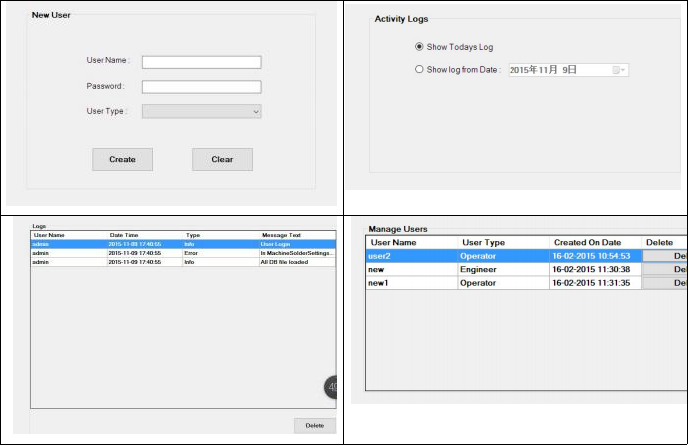Image resolution: width=688 pixels, height=445 pixels.
Task: Click the Delete button below the Logs table
Action: (x=314, y=425)
